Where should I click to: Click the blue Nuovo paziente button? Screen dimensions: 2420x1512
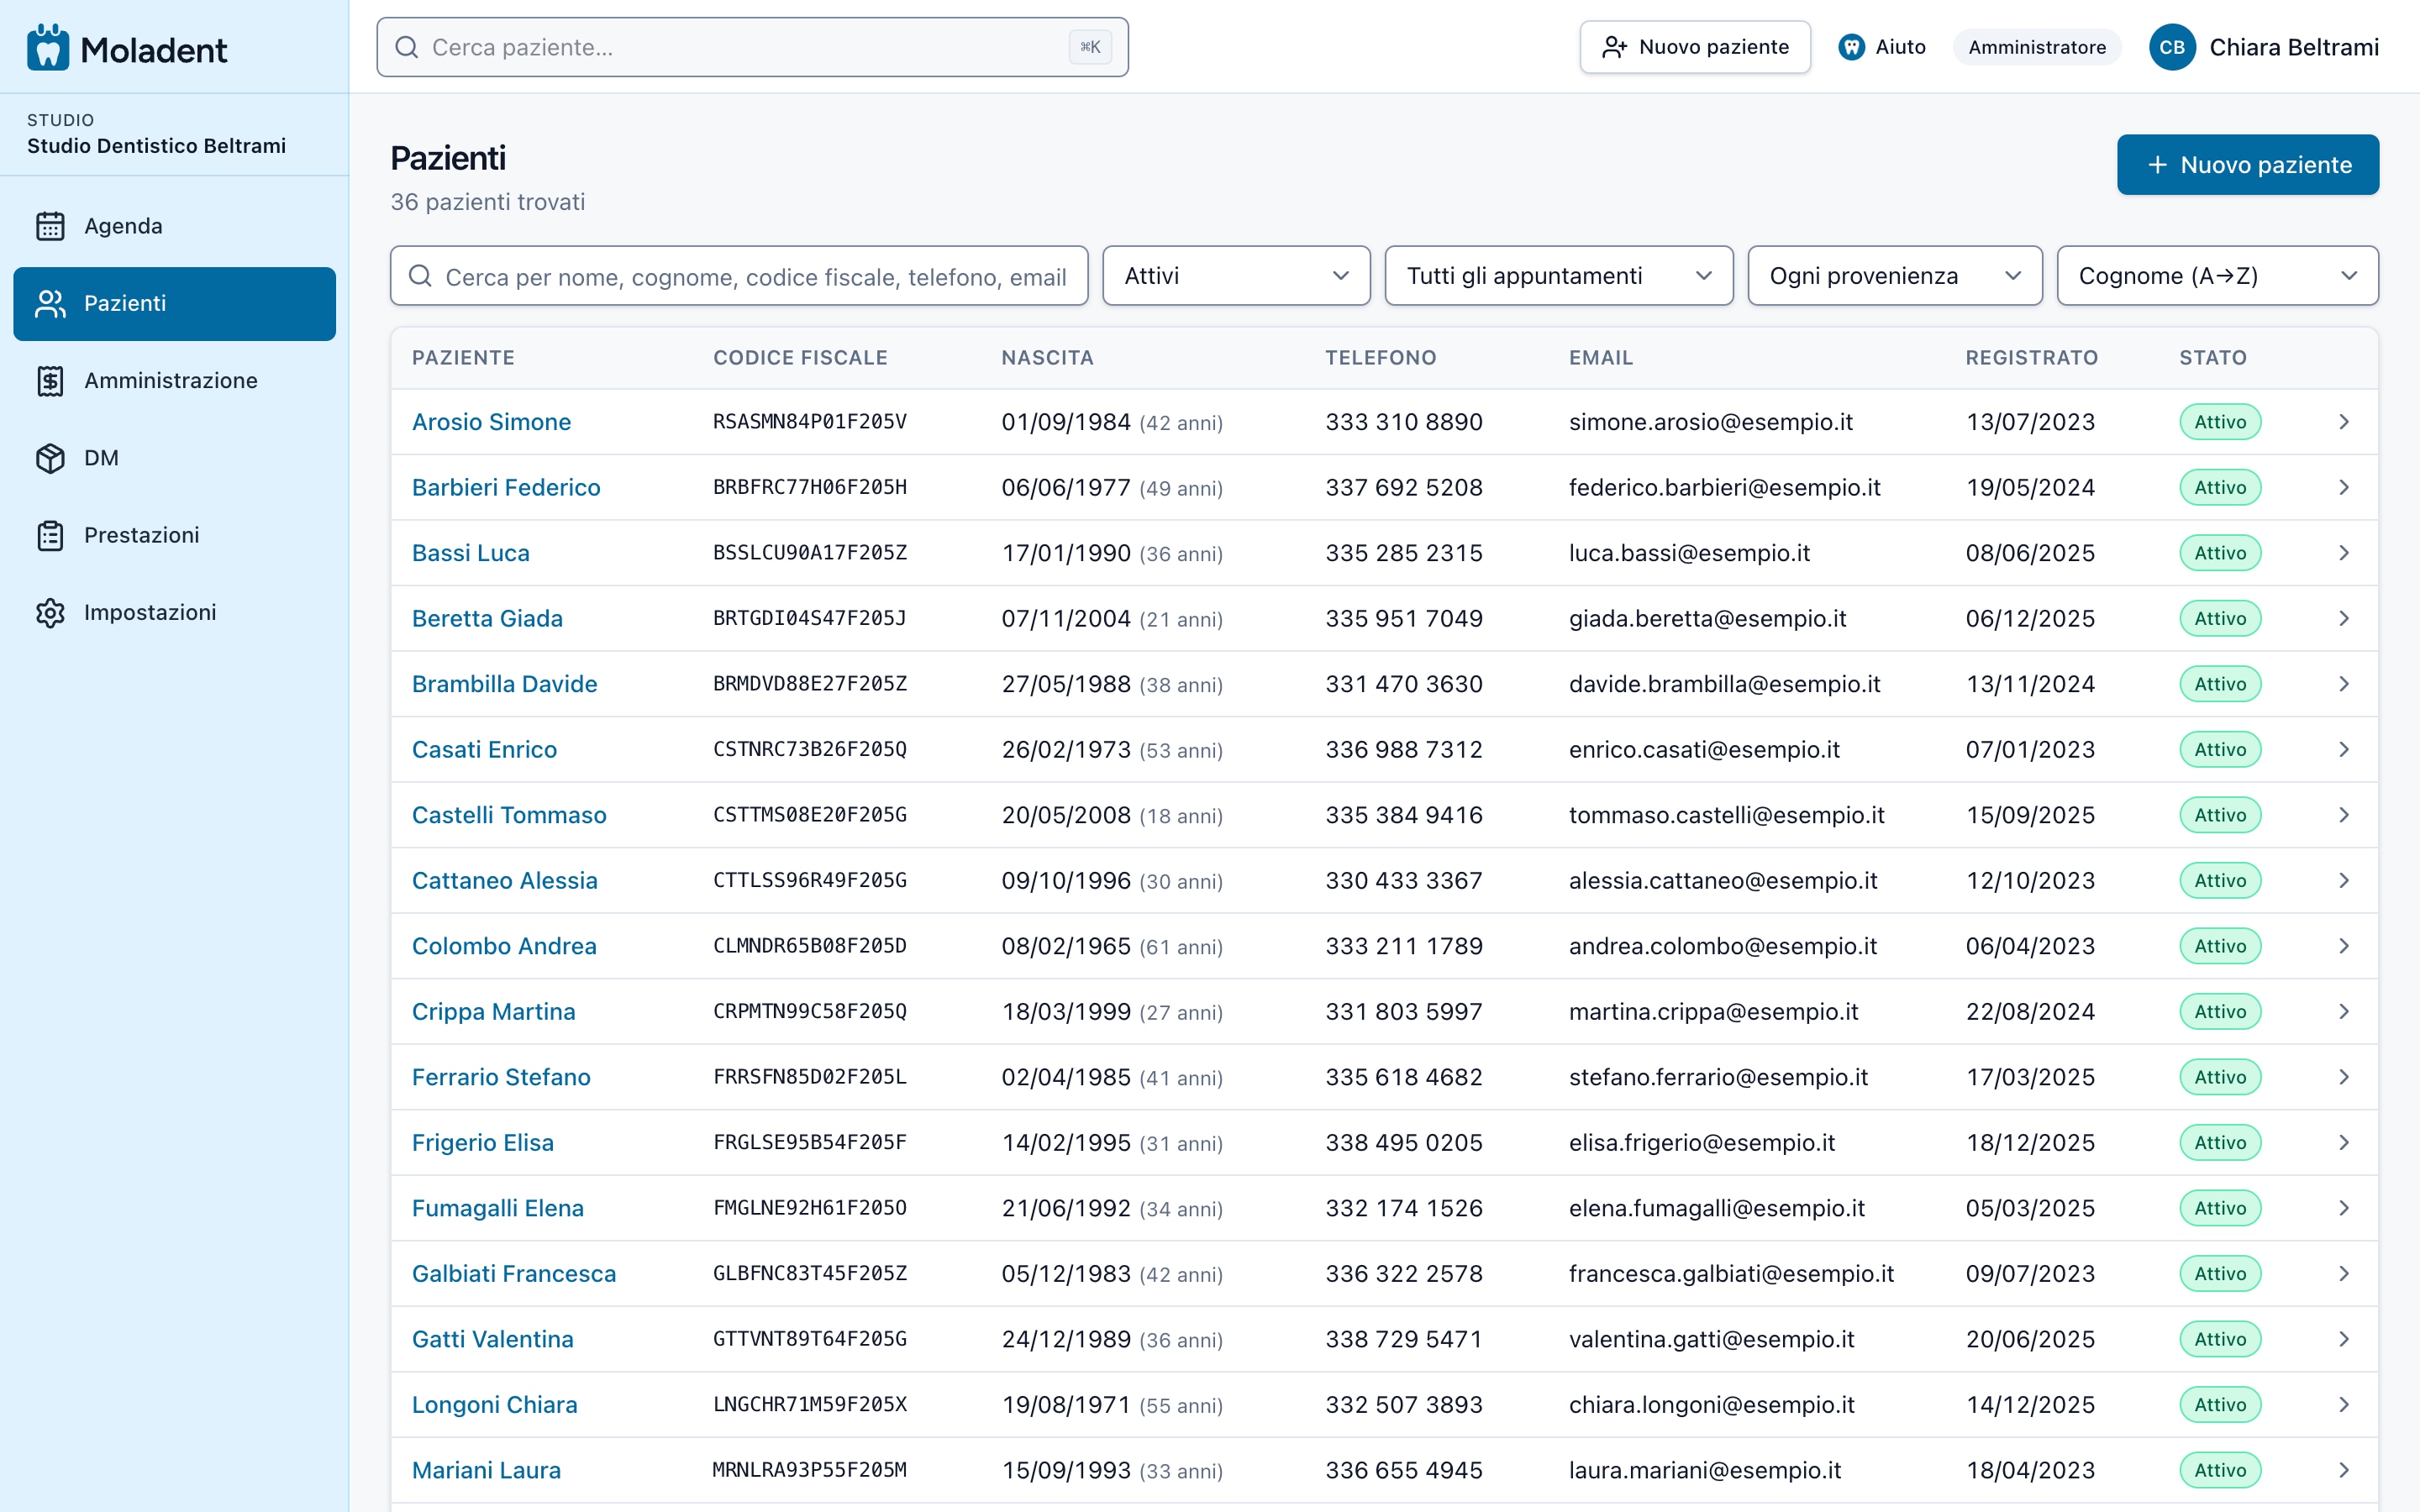click(x=2247, y=165)
